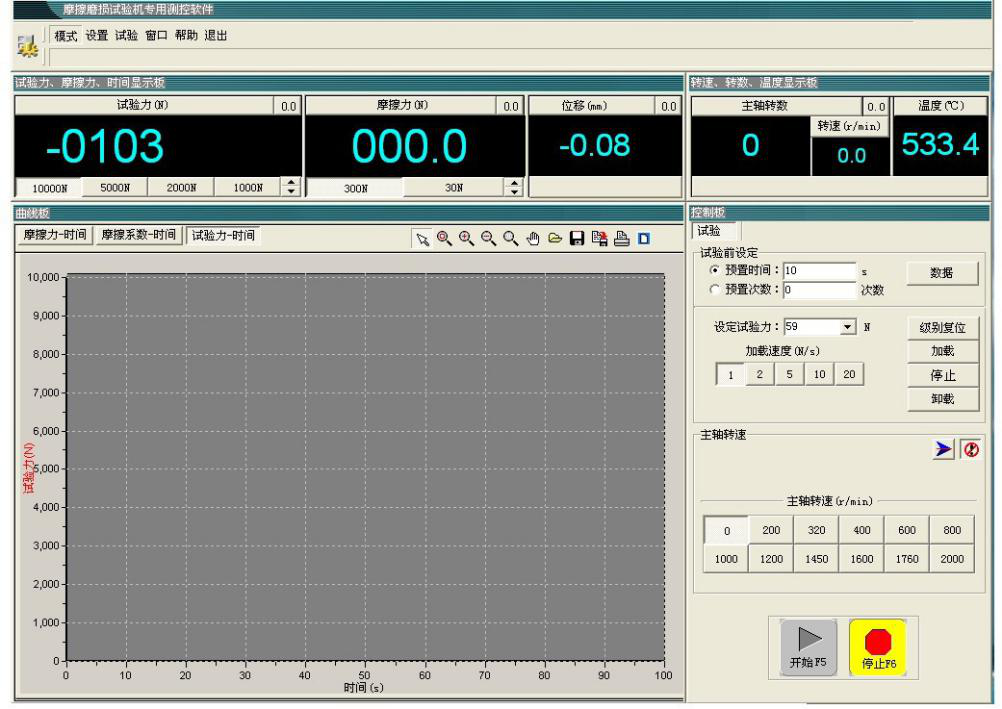Viewport: 1002px width, 709px height.
Task: Print the chart with the printer icon
Action: point(621,238)
